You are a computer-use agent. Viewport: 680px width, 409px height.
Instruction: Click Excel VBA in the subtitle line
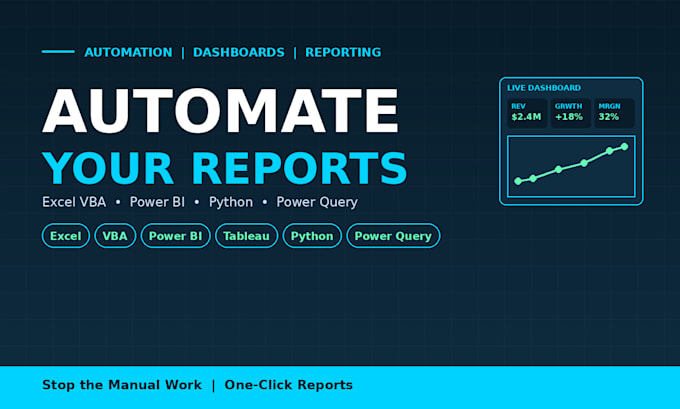74,202
